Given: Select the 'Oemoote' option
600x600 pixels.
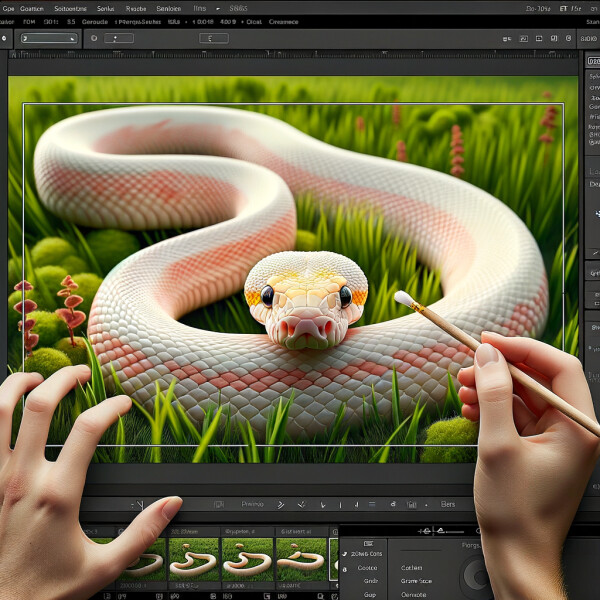Looking at the screenshot, I should tap(413, 595).
